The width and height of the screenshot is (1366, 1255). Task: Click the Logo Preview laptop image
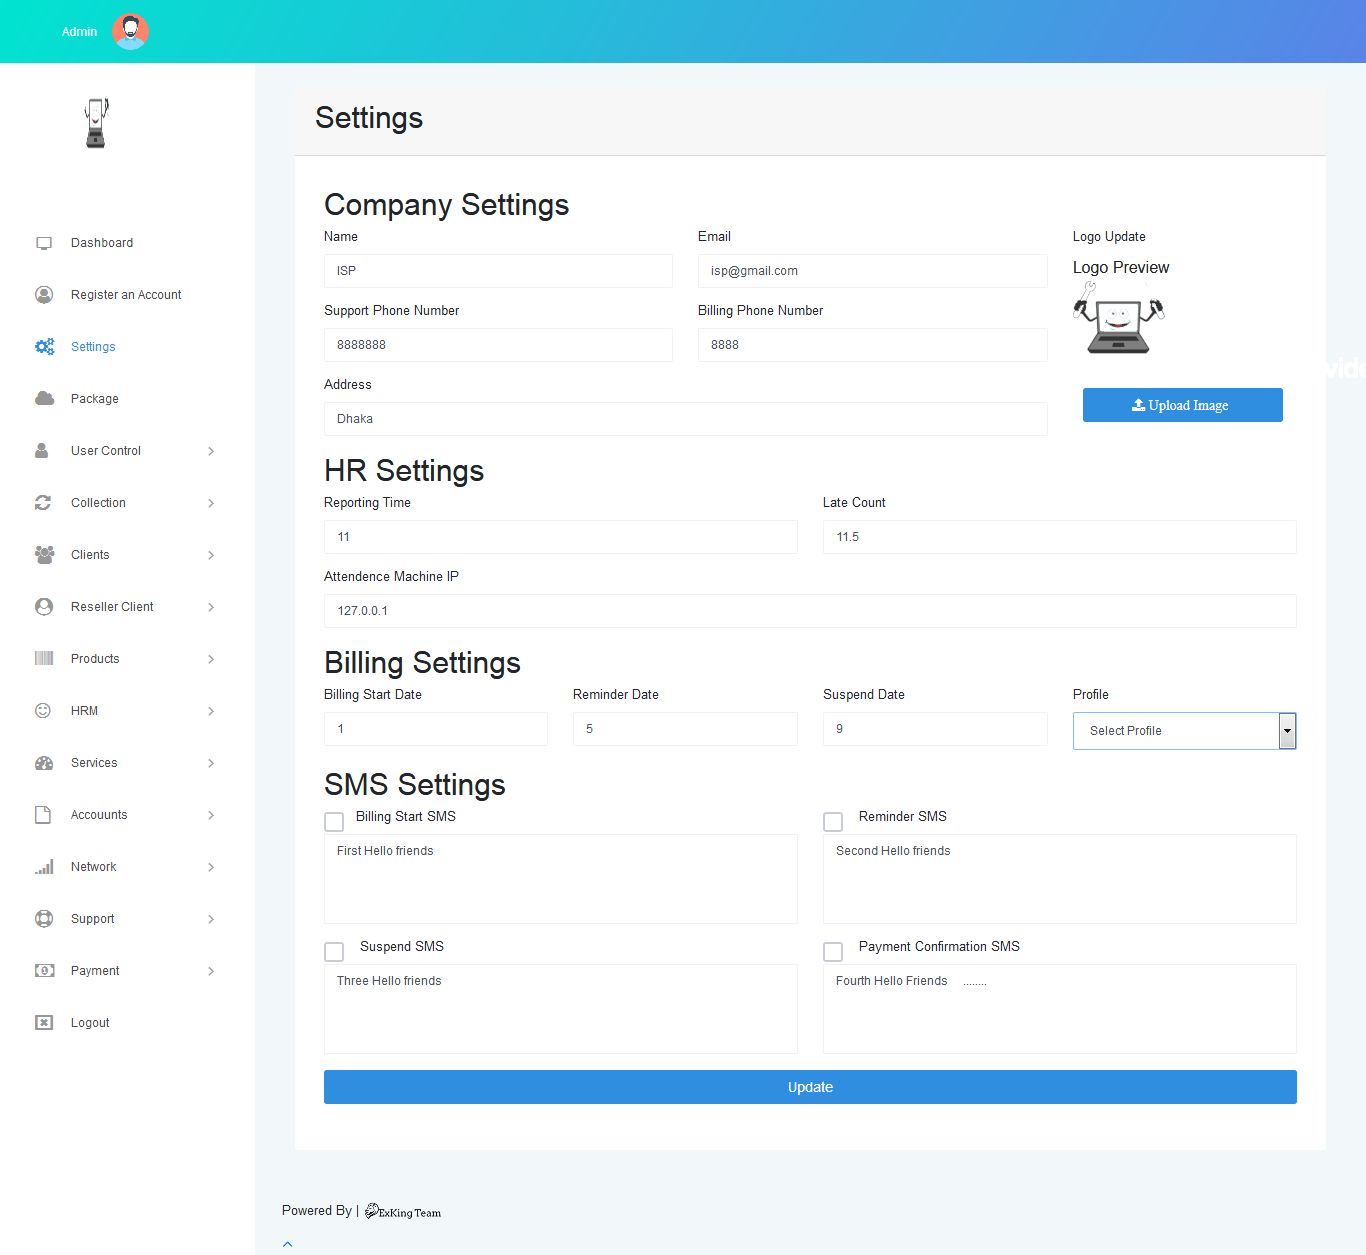coord(1119,319)
